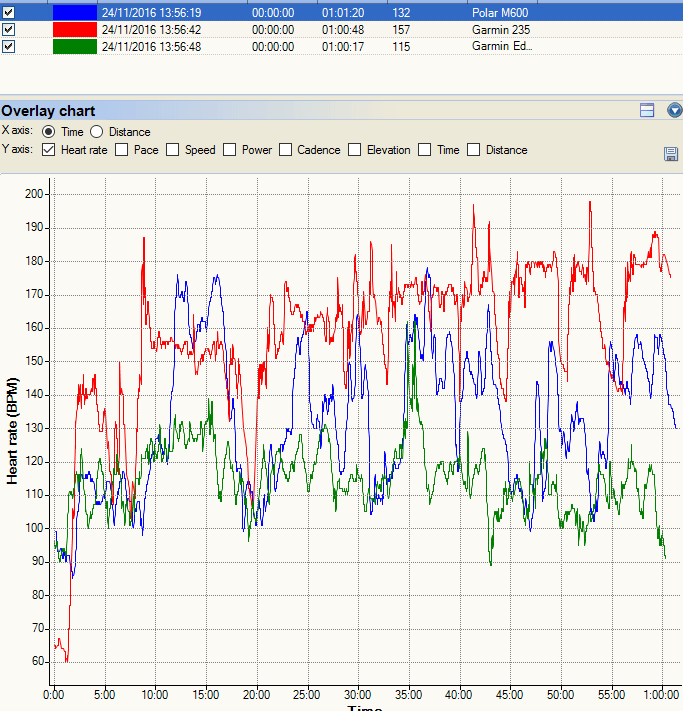The height and width of the screenshot is (711, 683).
Task: Click the average heart rate value 115
Action: [401, 47]
